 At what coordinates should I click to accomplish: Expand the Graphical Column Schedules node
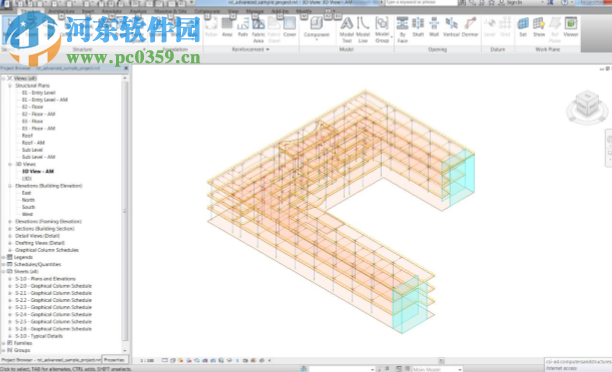coord(10,250)
